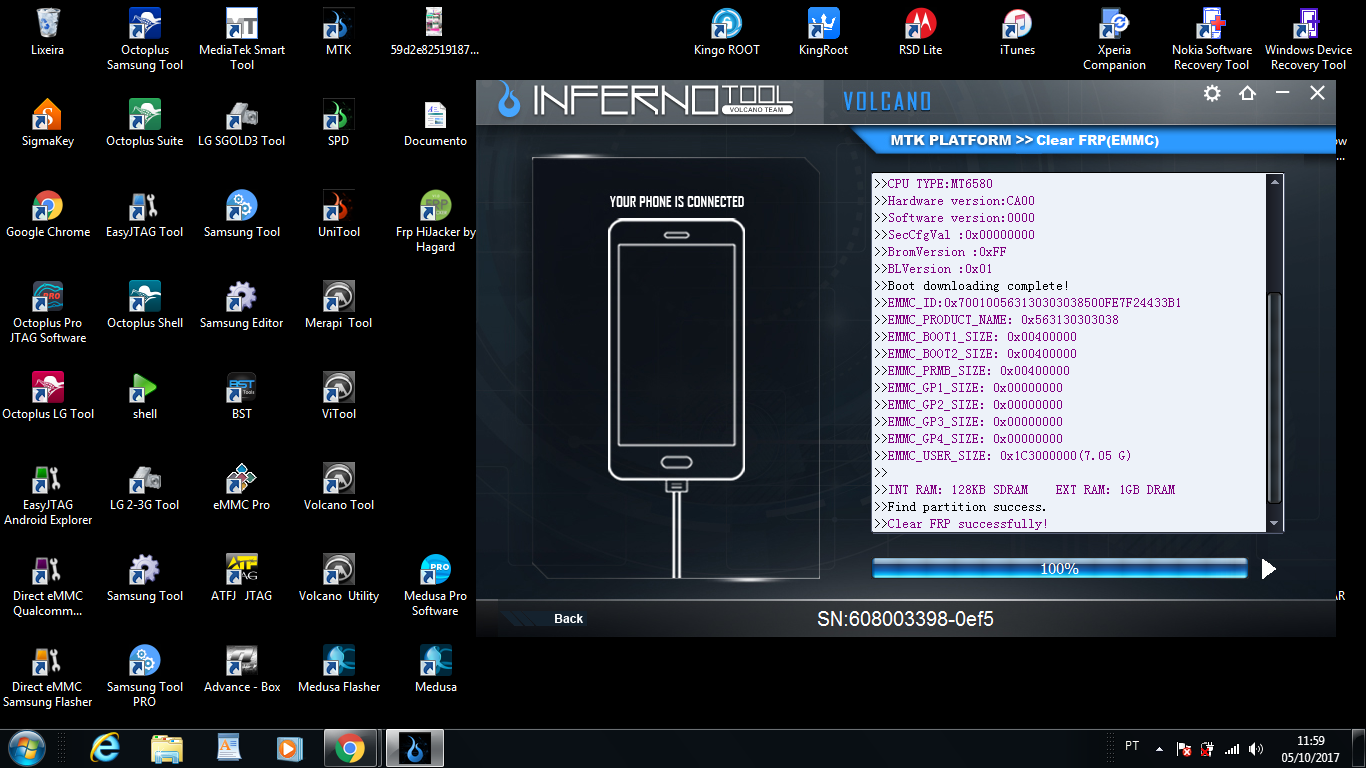Viewport: 1366px width, 768px height.
Task: Select the Medusa Pro Software icon
Action: tap(435, 585)
